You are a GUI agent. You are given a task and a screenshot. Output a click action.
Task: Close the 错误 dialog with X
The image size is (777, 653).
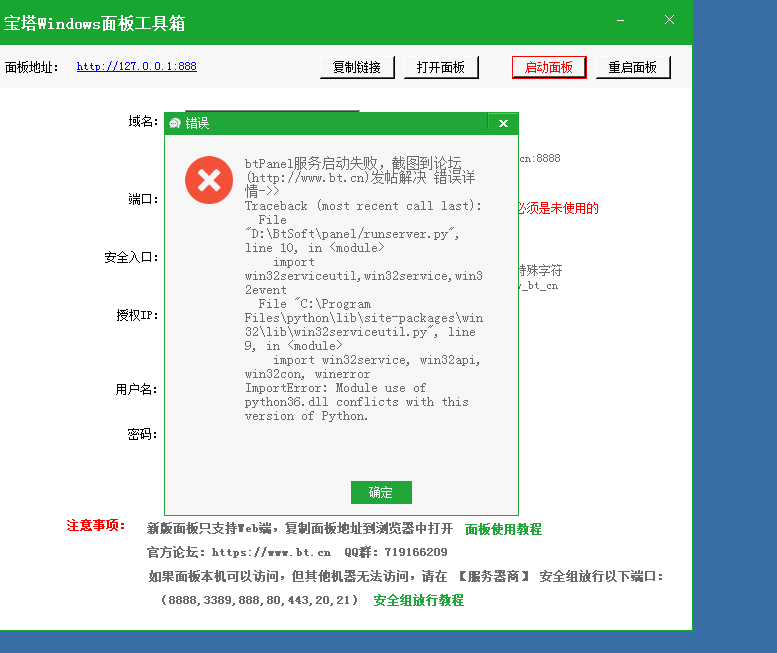(503, 123)
